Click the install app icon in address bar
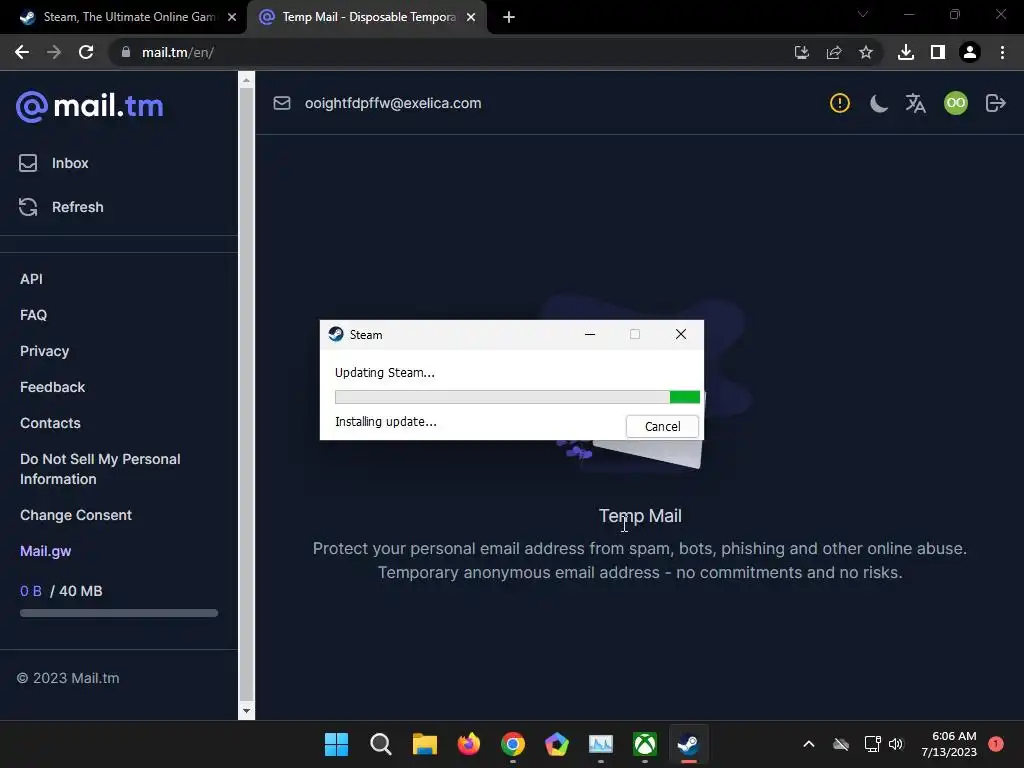 pyautogui.click(x=801, y=52)
